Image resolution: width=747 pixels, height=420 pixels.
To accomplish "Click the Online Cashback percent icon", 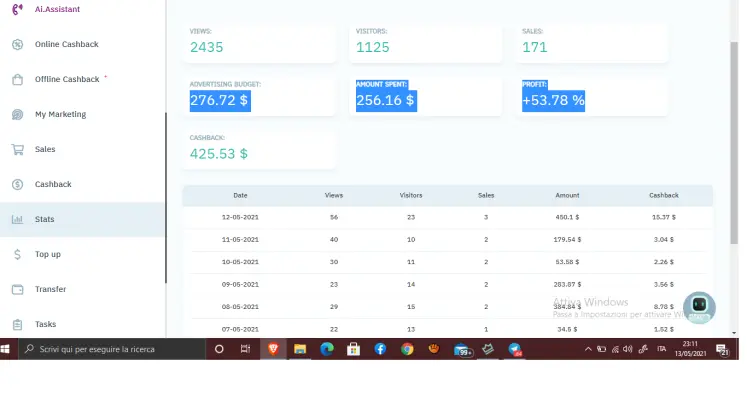I will (18, 44).
